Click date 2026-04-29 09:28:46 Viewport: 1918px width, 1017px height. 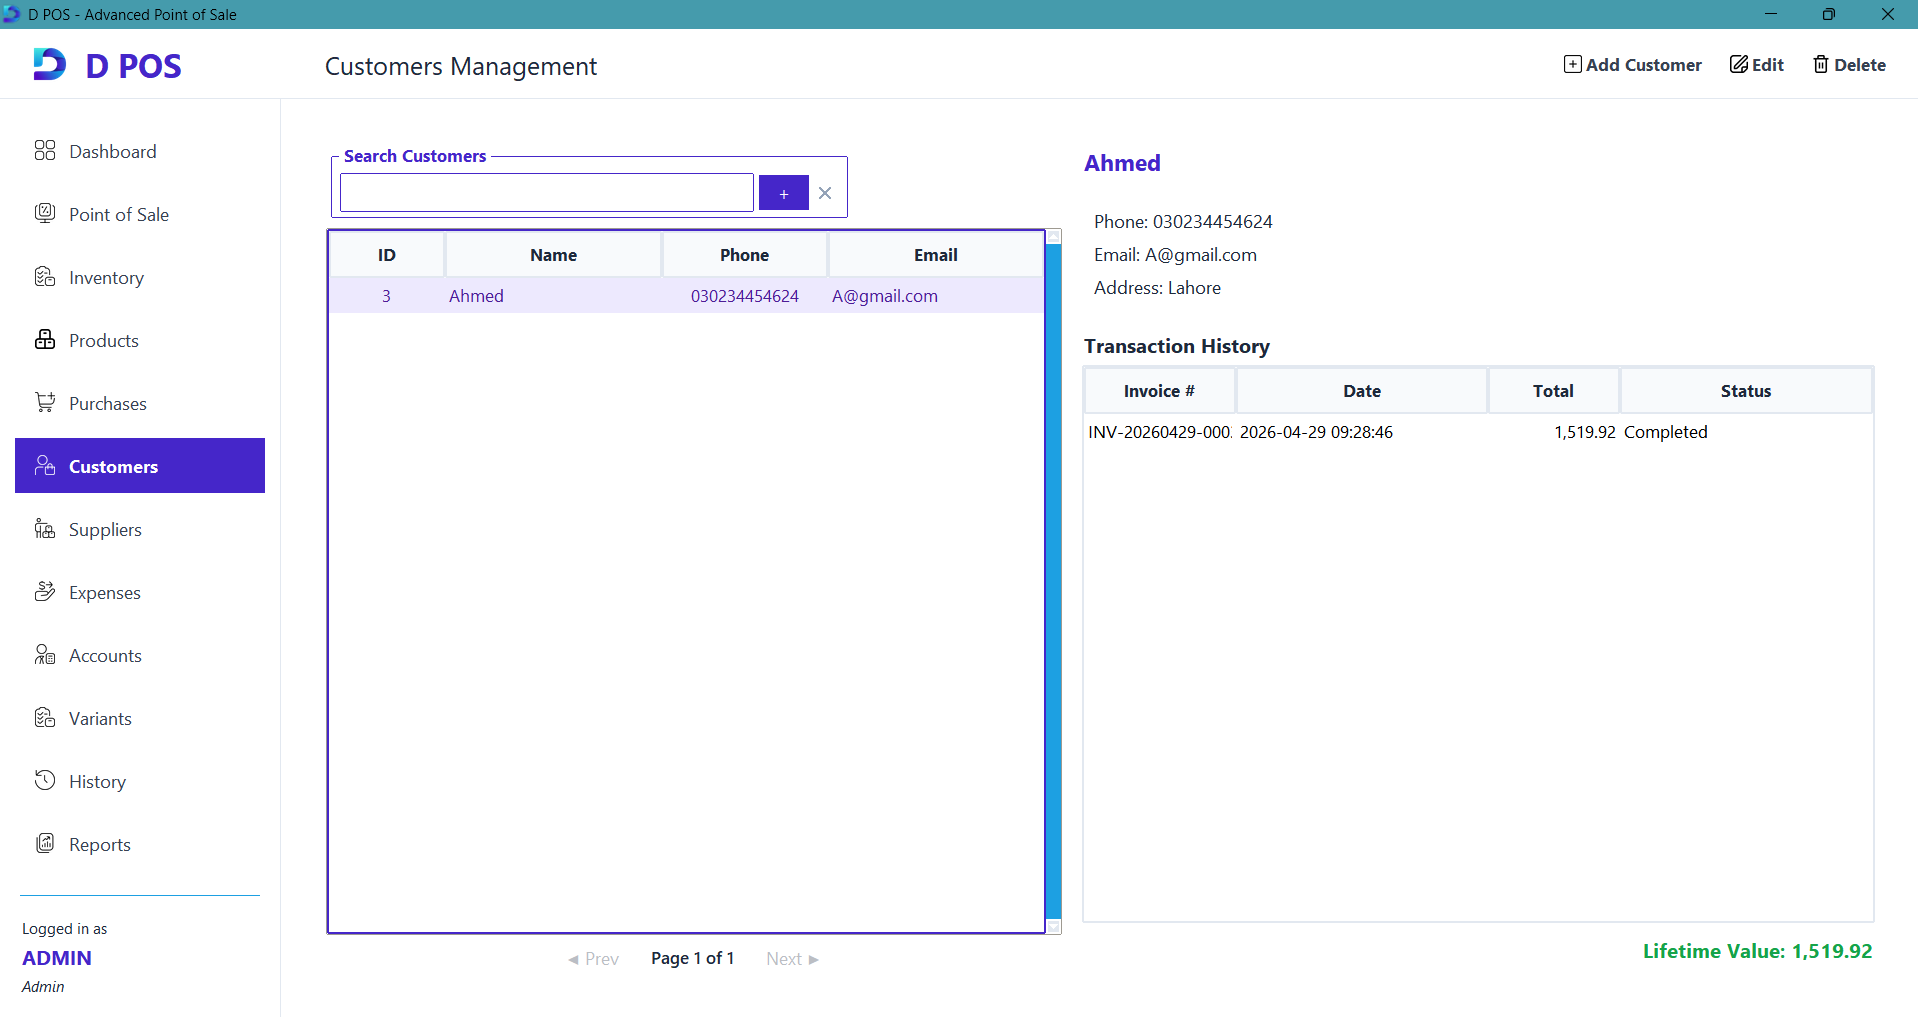(1316, 432)
